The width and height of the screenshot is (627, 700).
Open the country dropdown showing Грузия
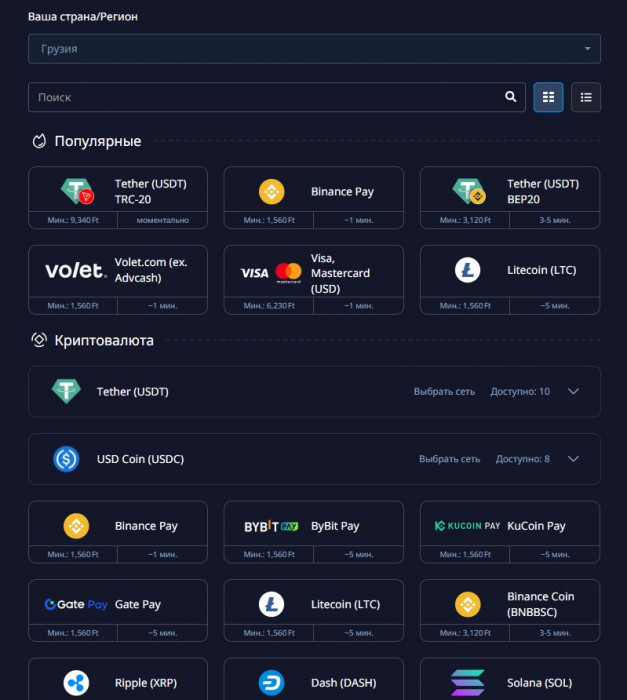(314, 49)
